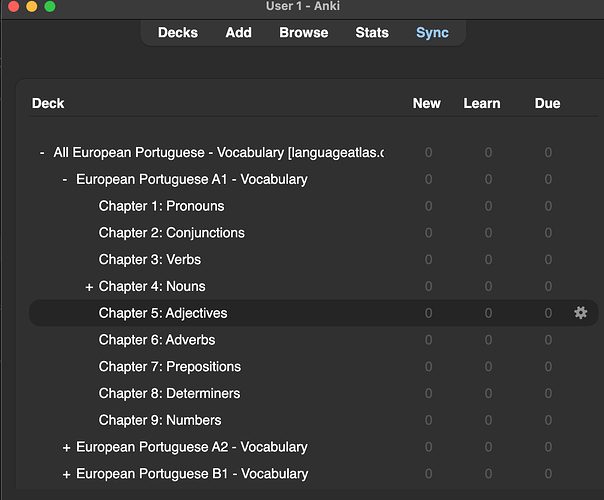The width and height of the screenshot is (604, 500).
Task: Expand Chapter 4: Nouns subdecks
Action: coord(89,287)
